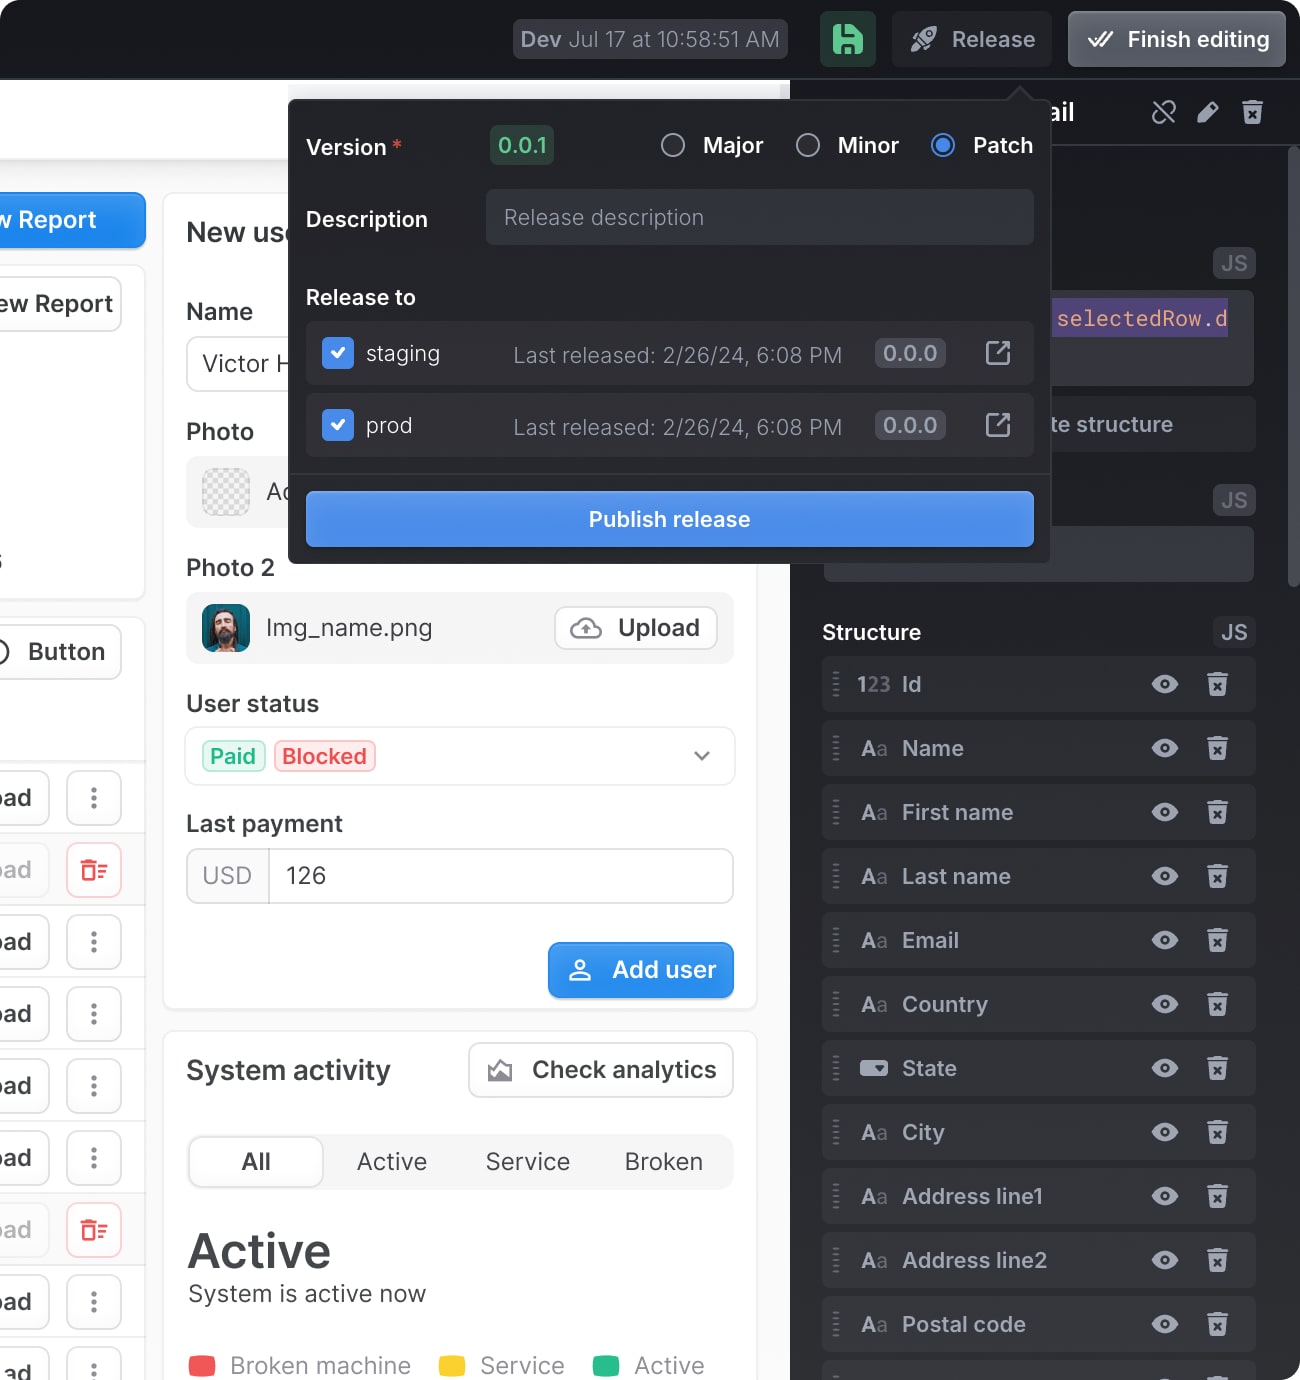Click the Upload cloud icon for Img_name.png

tap(586, 628)
